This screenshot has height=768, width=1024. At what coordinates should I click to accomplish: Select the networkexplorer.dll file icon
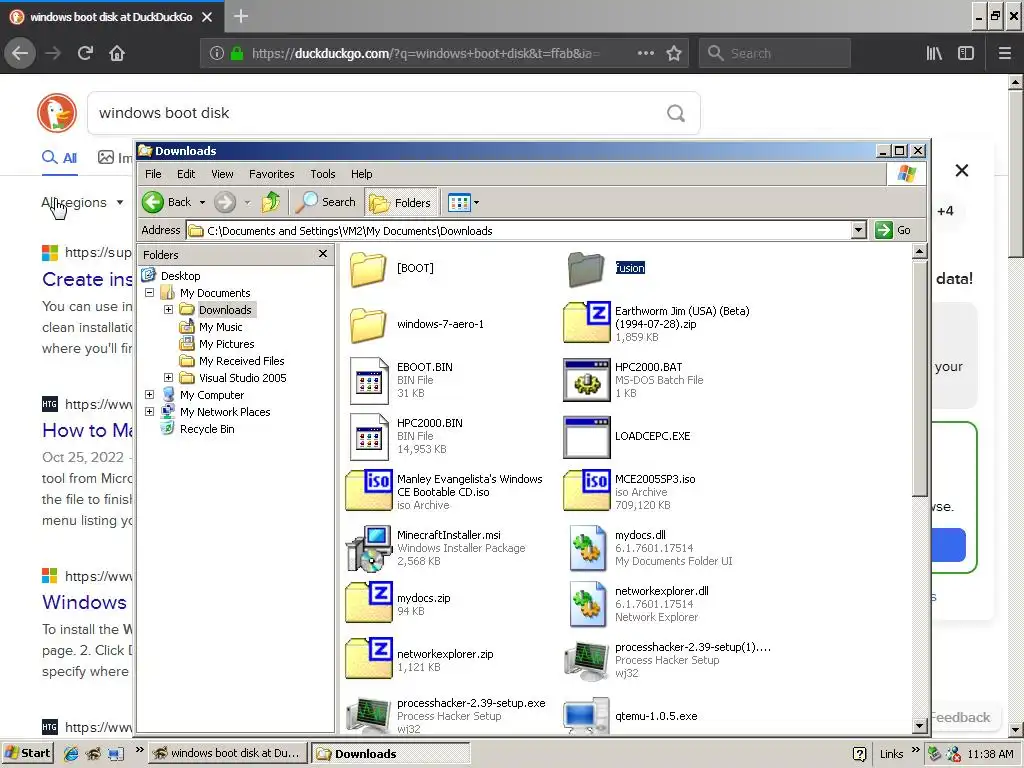[x=586, y=604]
